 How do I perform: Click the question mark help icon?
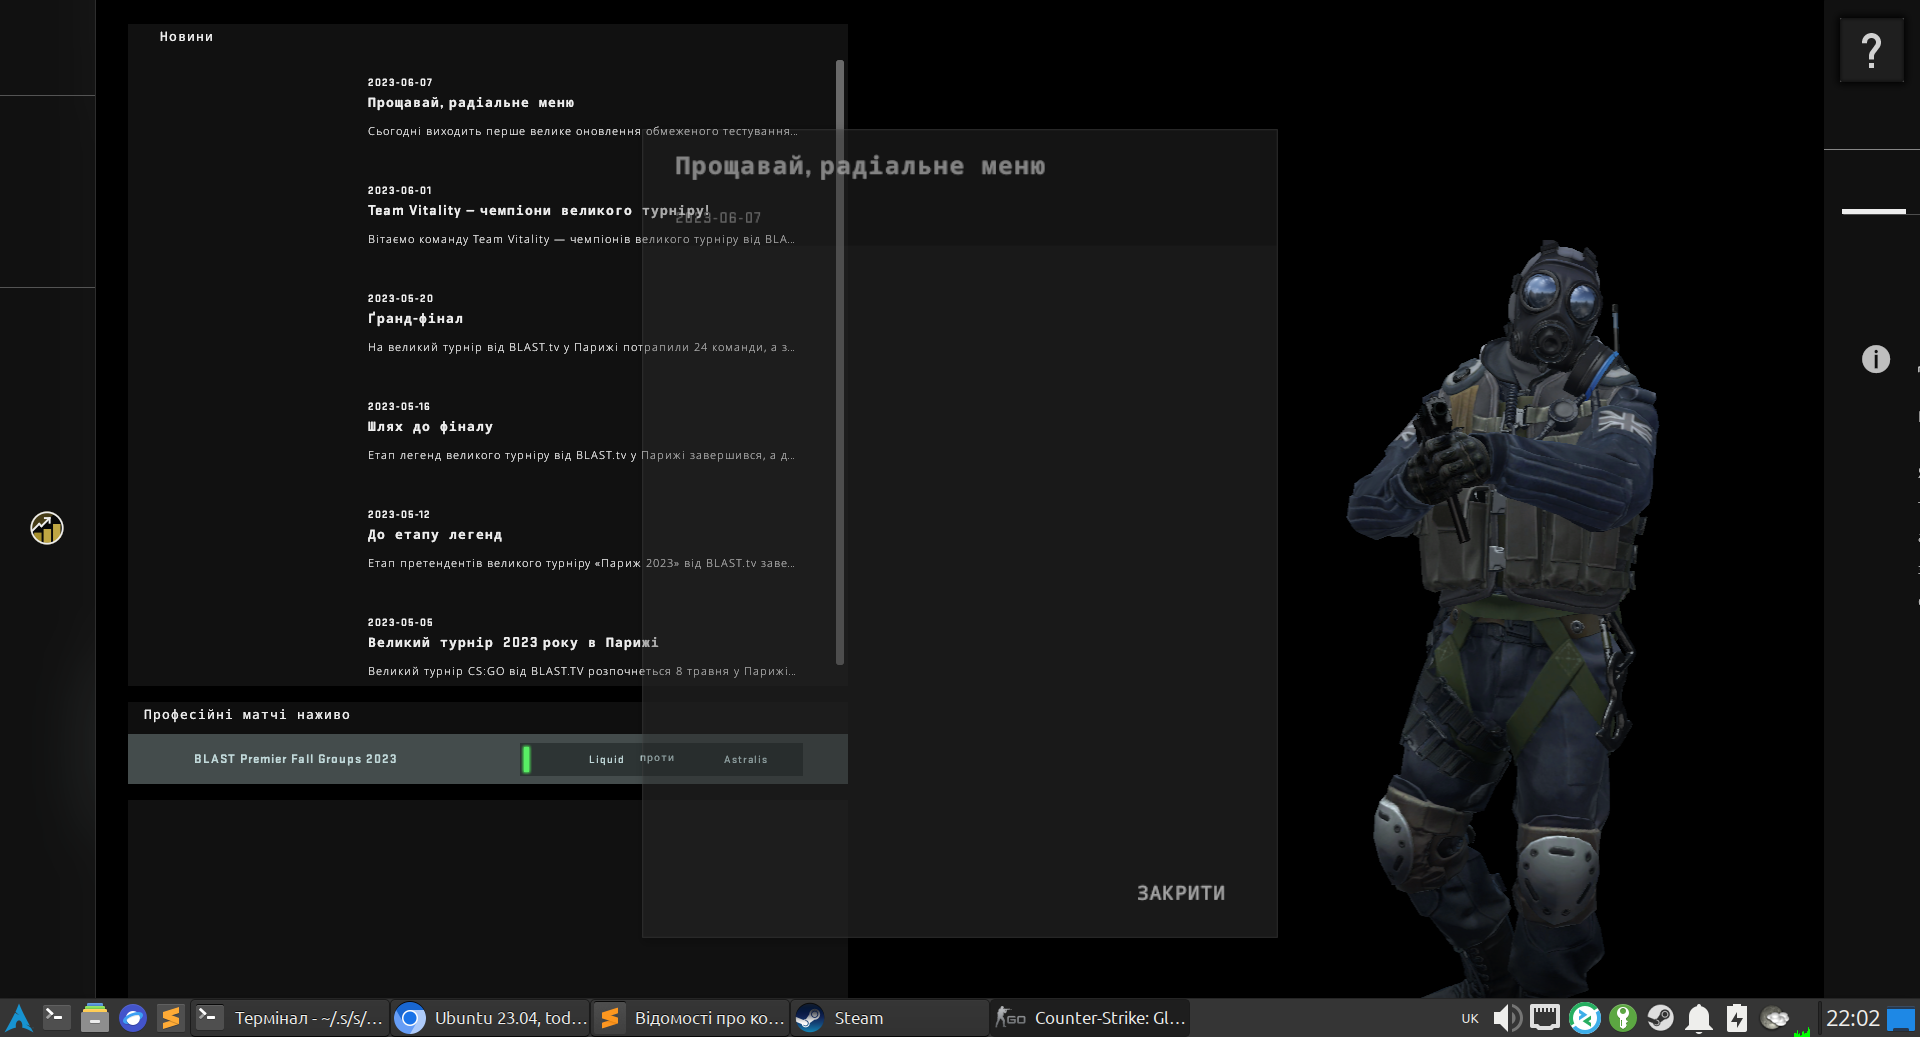click(1871, 49)
